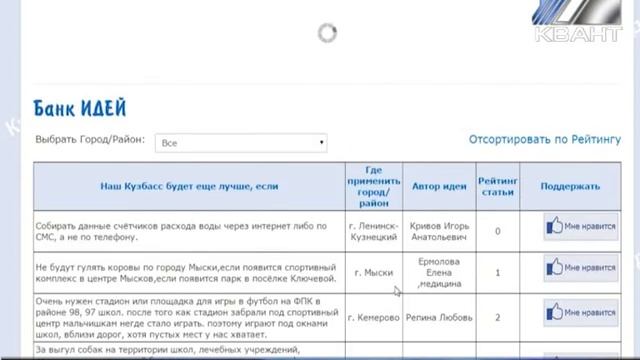Select the idea text about the football stadium
This screenshot has width=640, height=360.
pyautogui.click(x=187, y=318)
